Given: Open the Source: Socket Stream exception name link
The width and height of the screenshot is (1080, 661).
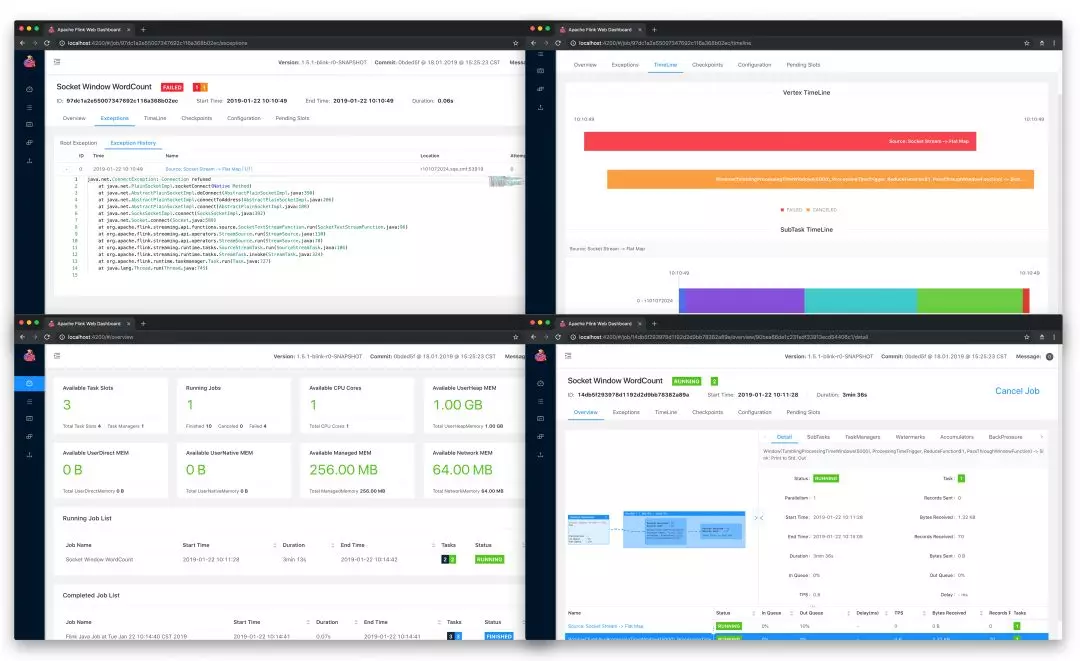Looking at the screenshot, I should pos(209,169).
